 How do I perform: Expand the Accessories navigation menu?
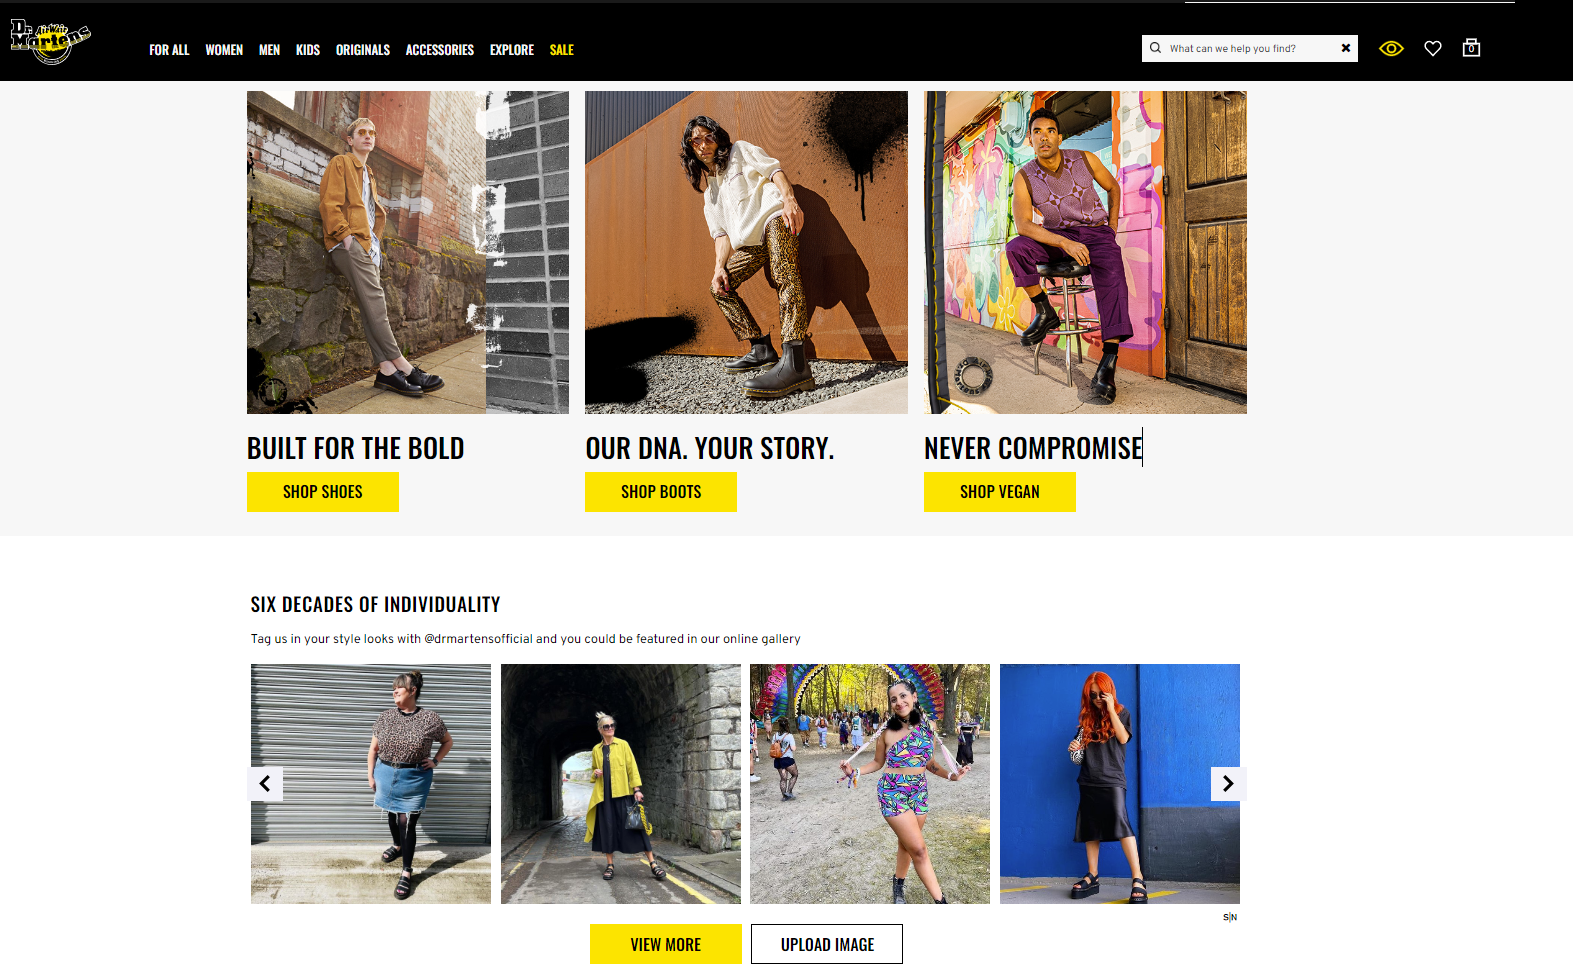point(440,50)
